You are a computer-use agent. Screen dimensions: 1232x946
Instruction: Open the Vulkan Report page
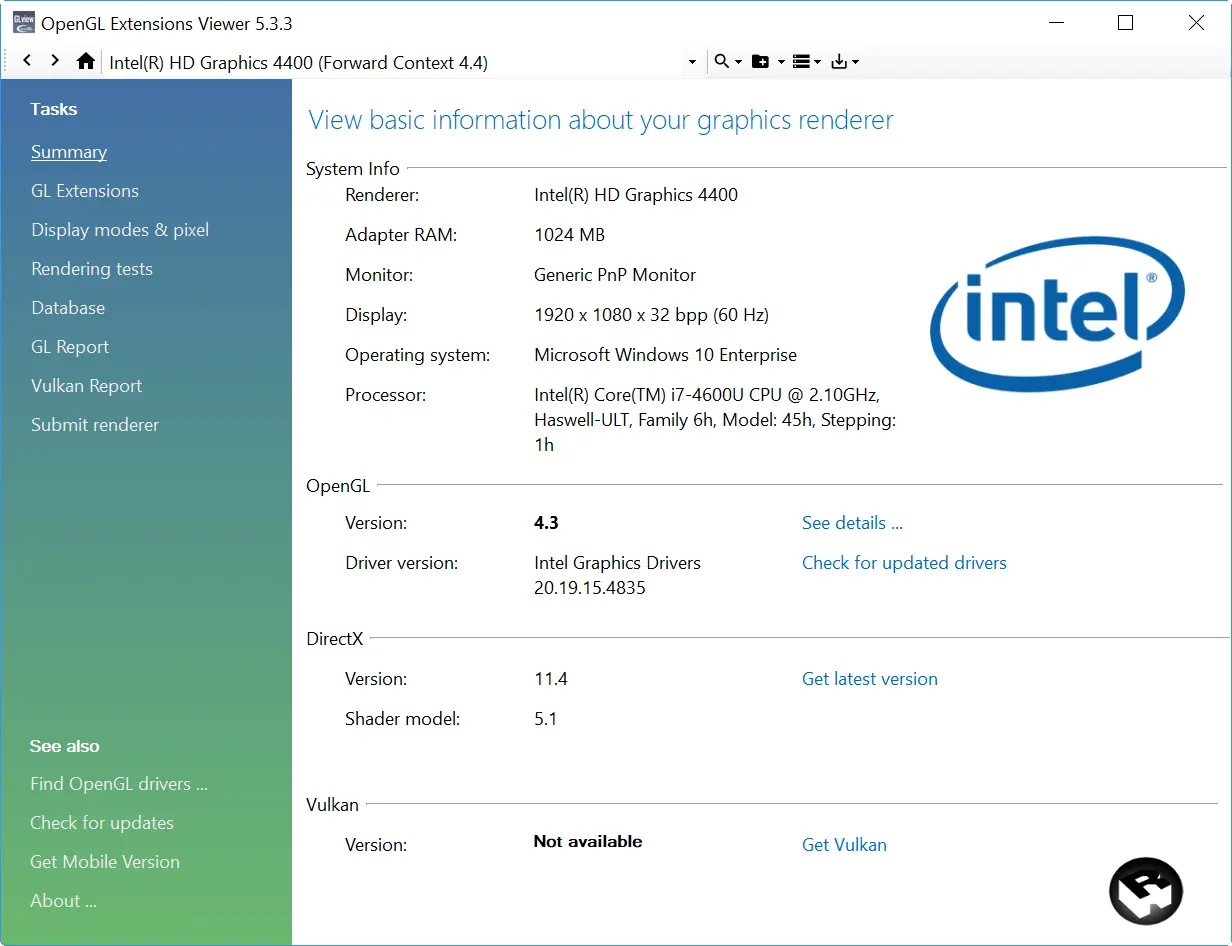86,386
